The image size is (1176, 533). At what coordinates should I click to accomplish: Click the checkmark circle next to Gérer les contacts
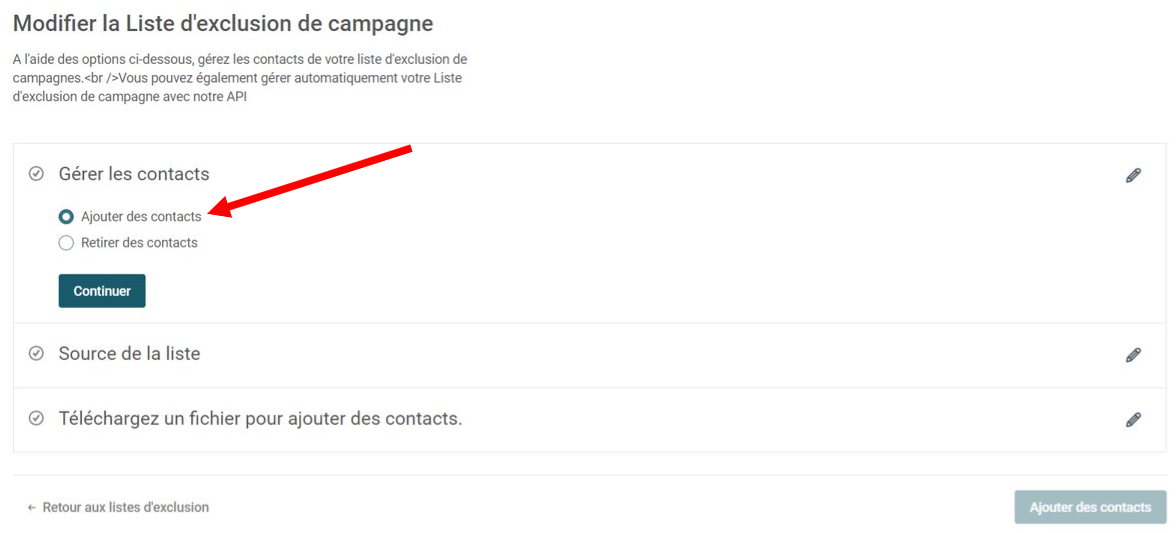click(36, 174)
